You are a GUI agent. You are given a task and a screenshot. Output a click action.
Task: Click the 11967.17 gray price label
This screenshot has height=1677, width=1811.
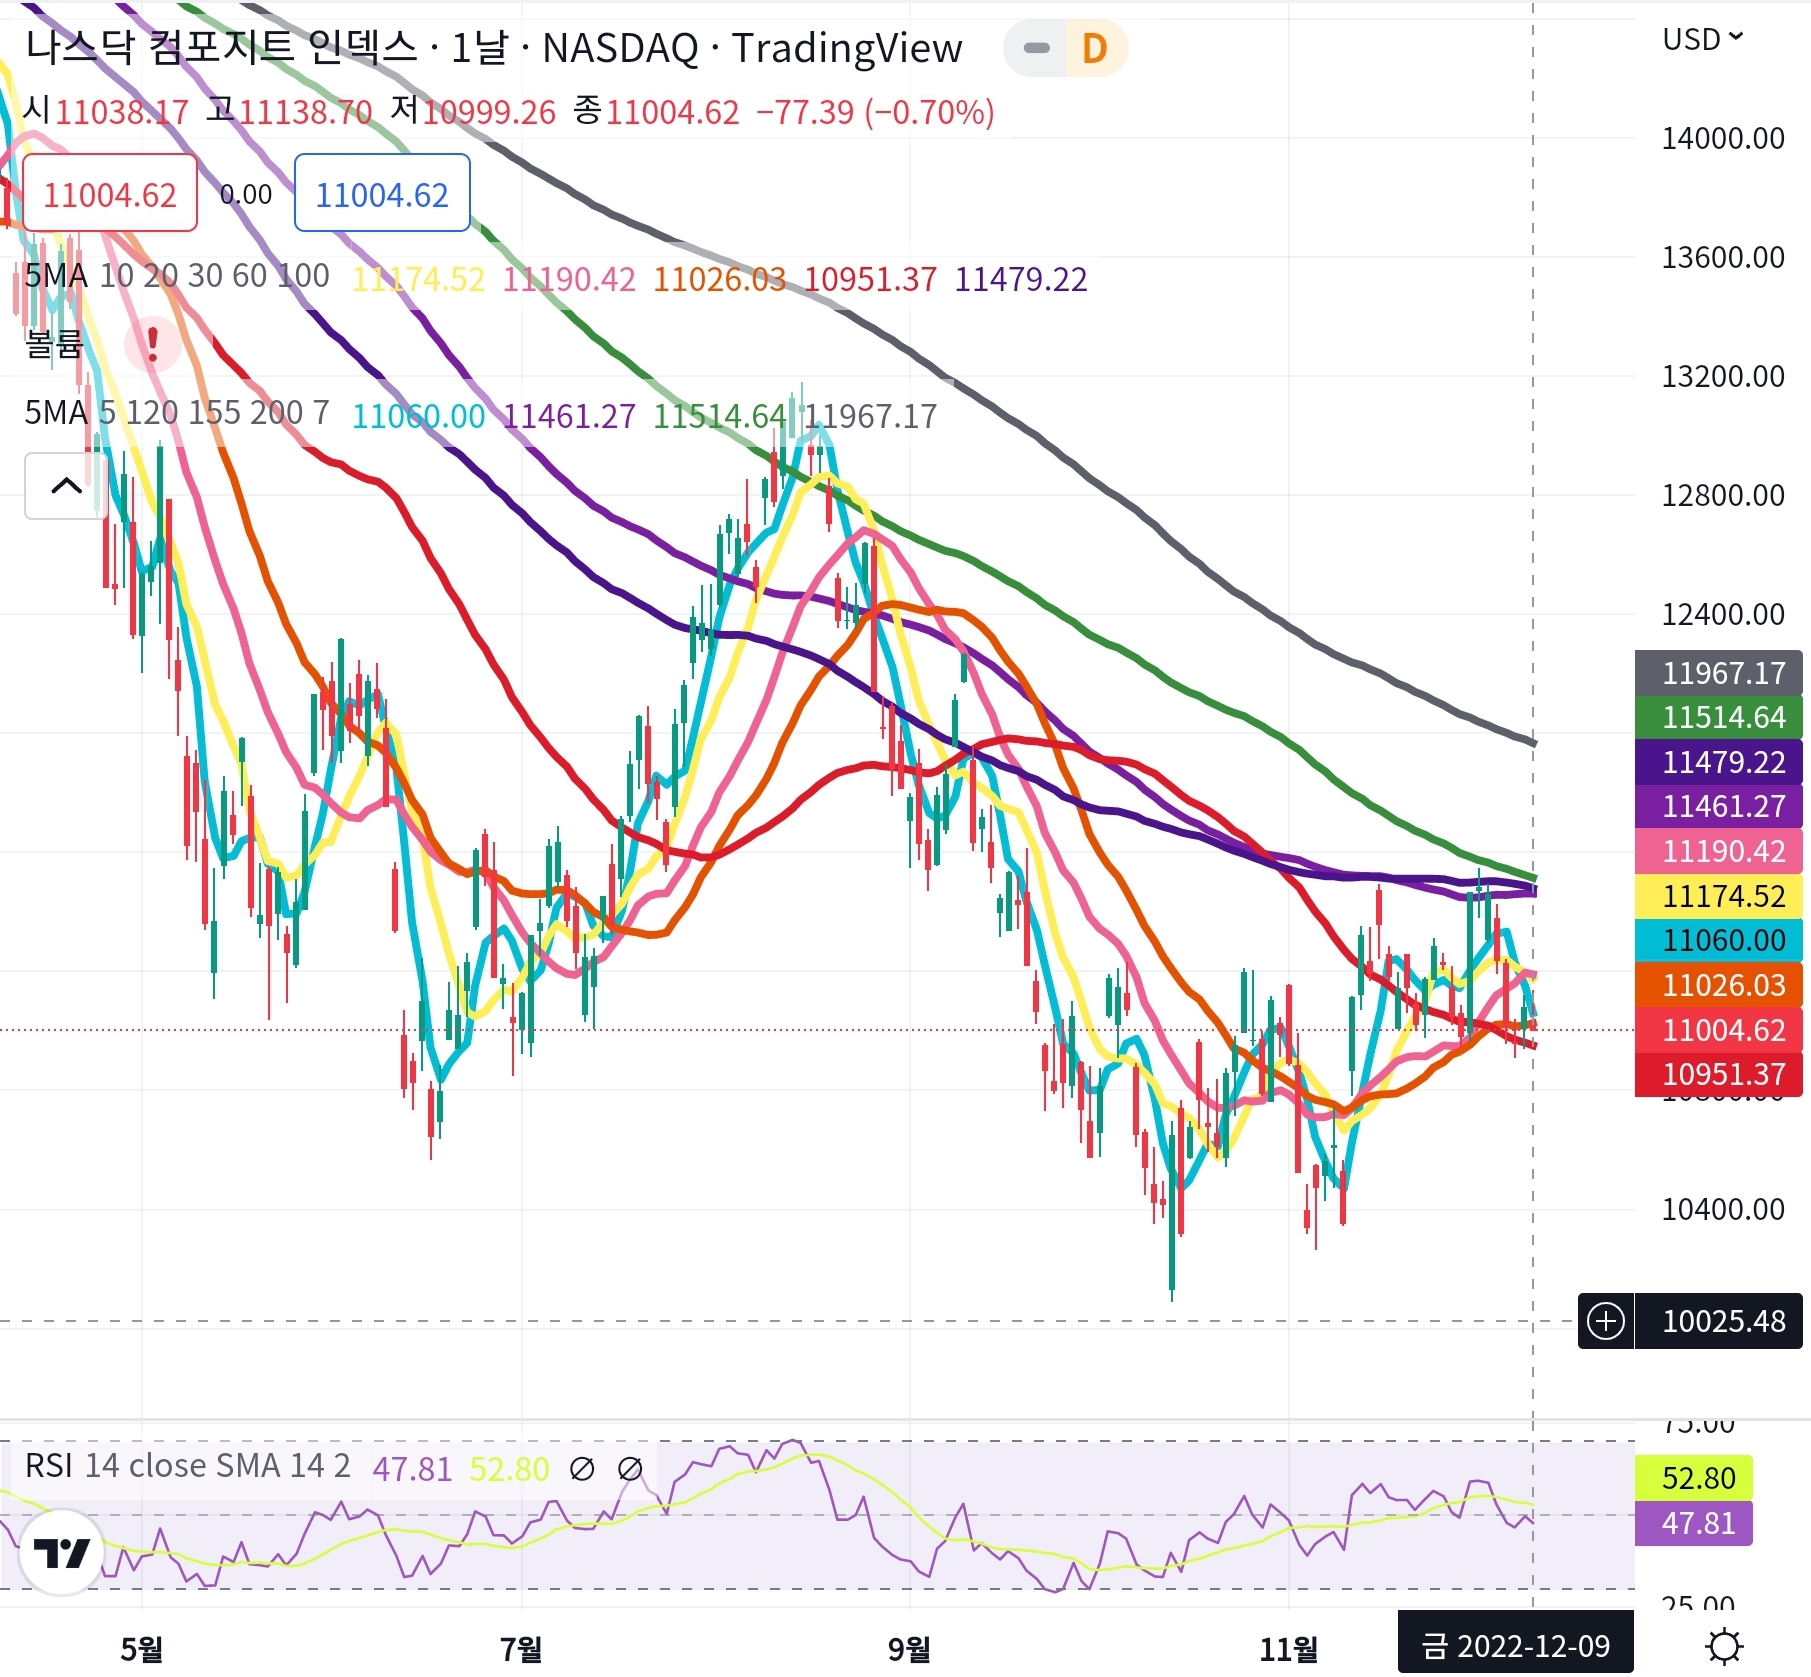tap(1719, 673)
